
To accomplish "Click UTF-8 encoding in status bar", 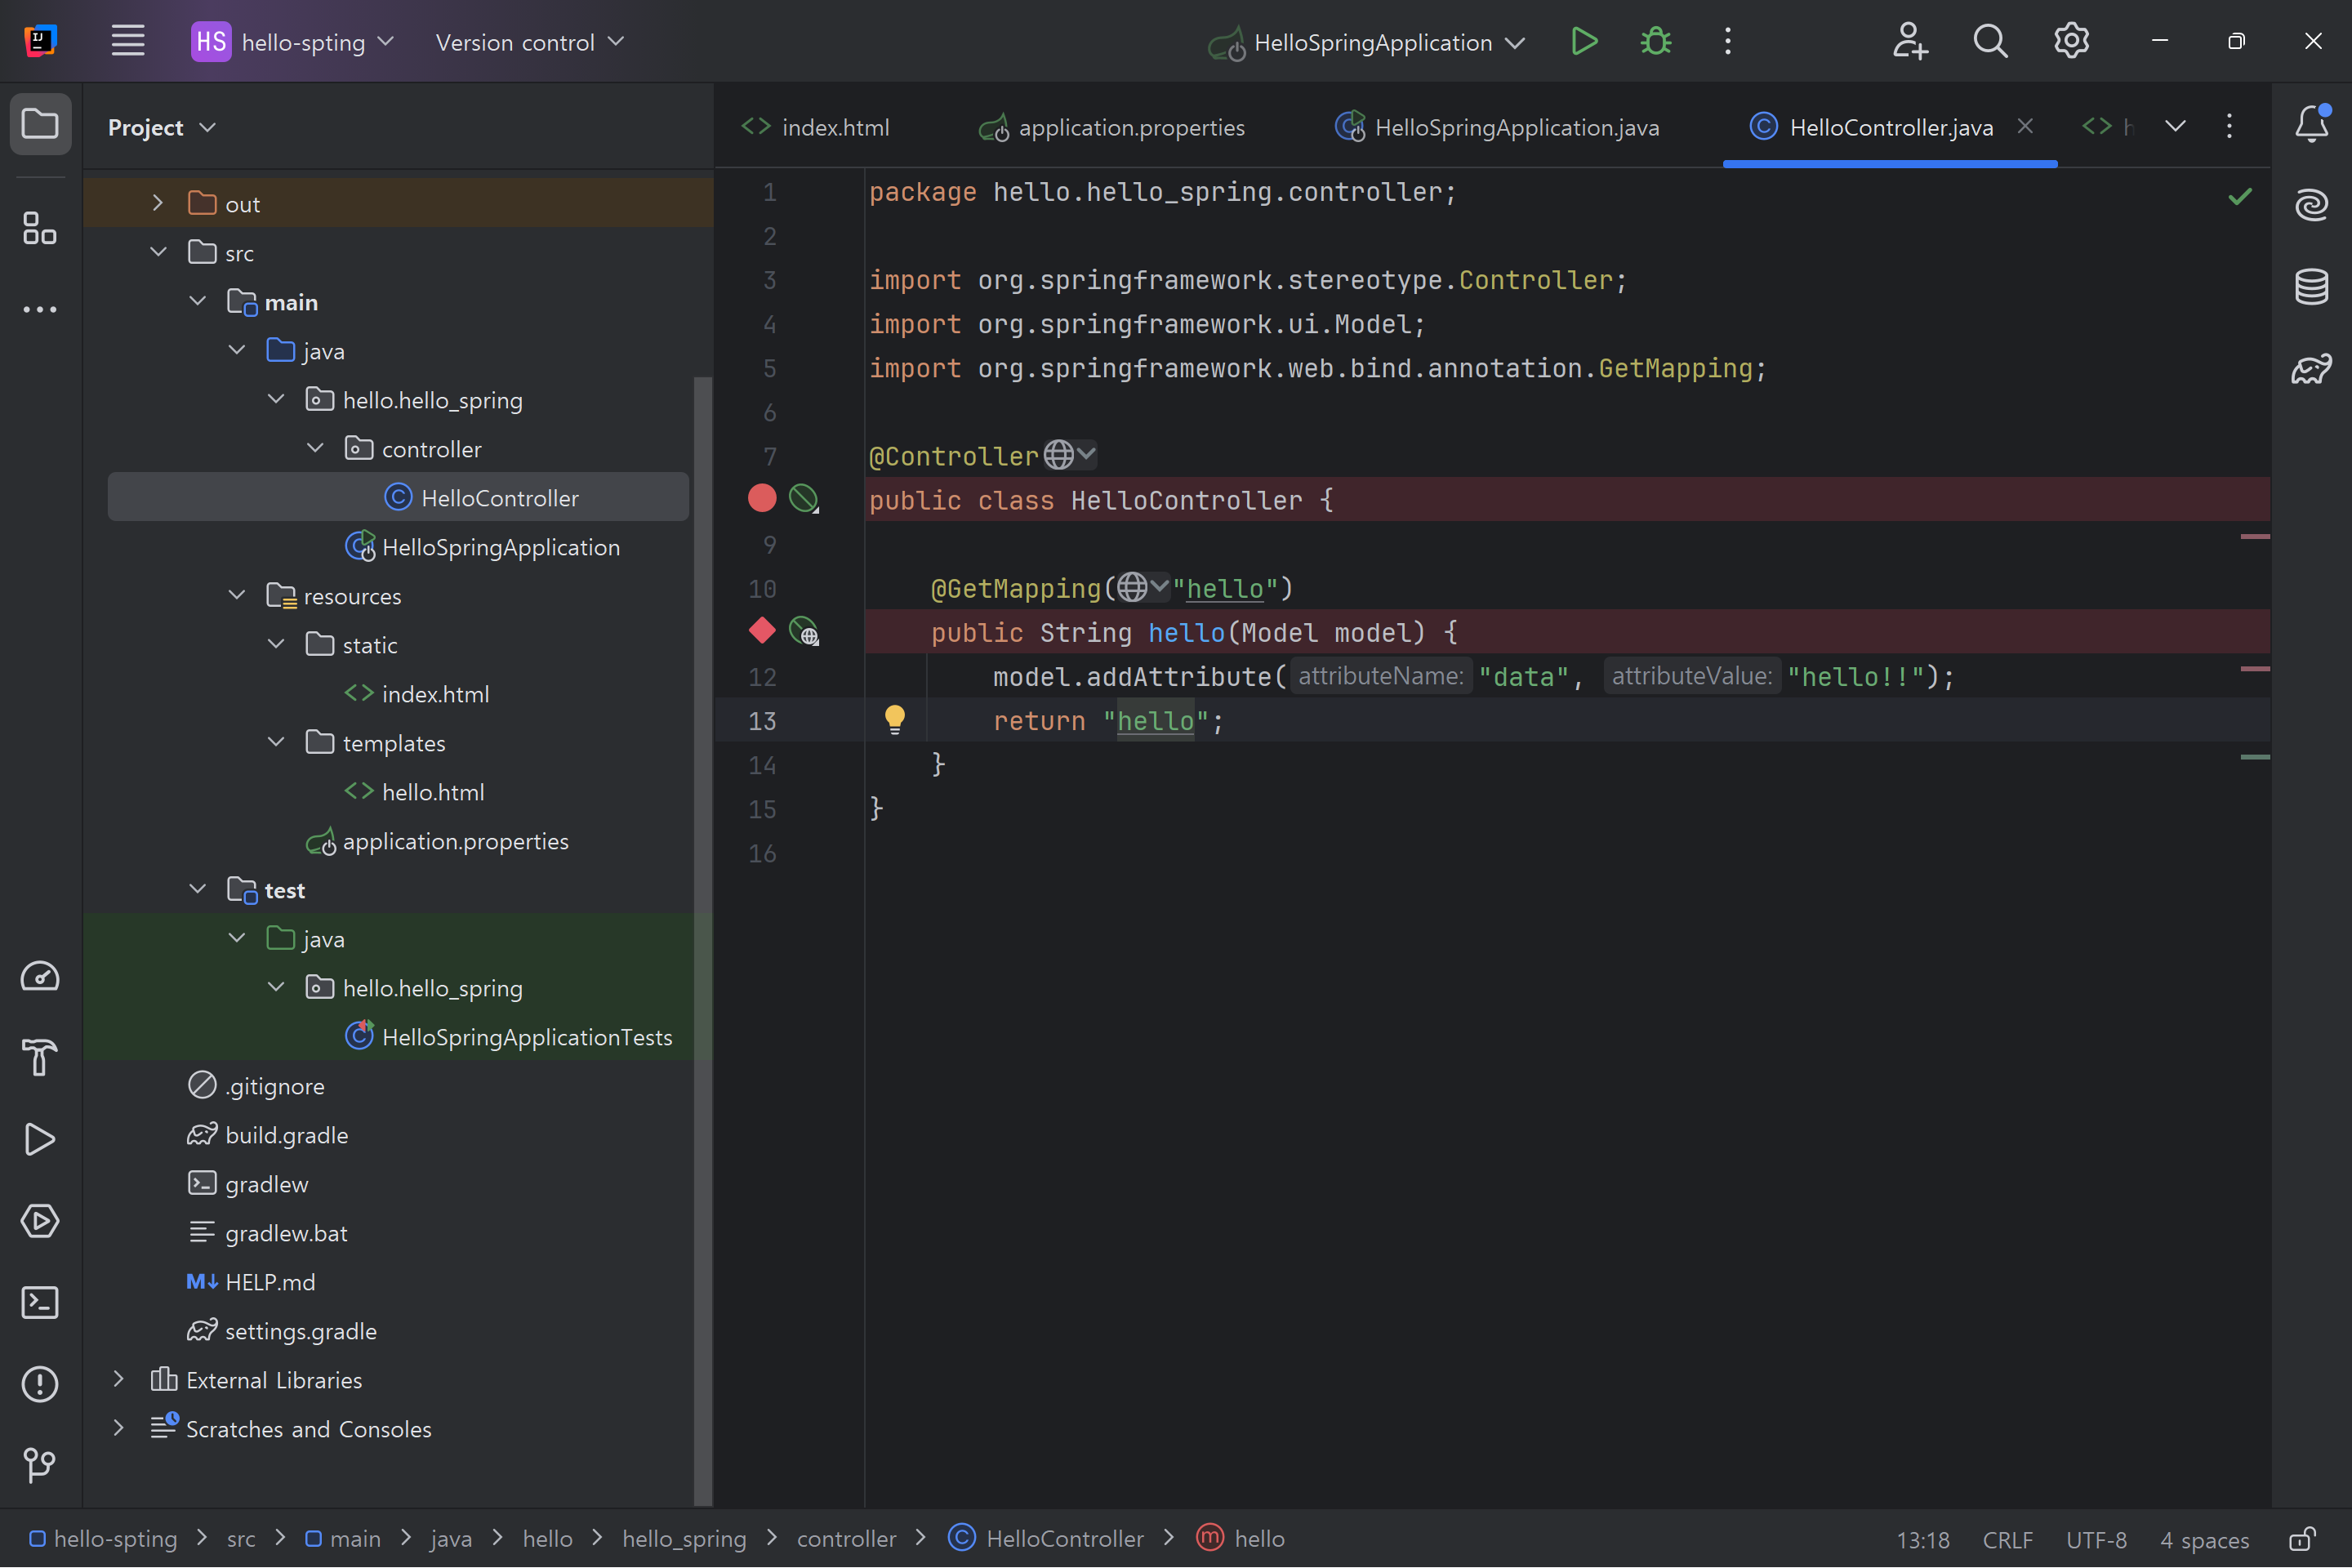I will 2096,1539.
